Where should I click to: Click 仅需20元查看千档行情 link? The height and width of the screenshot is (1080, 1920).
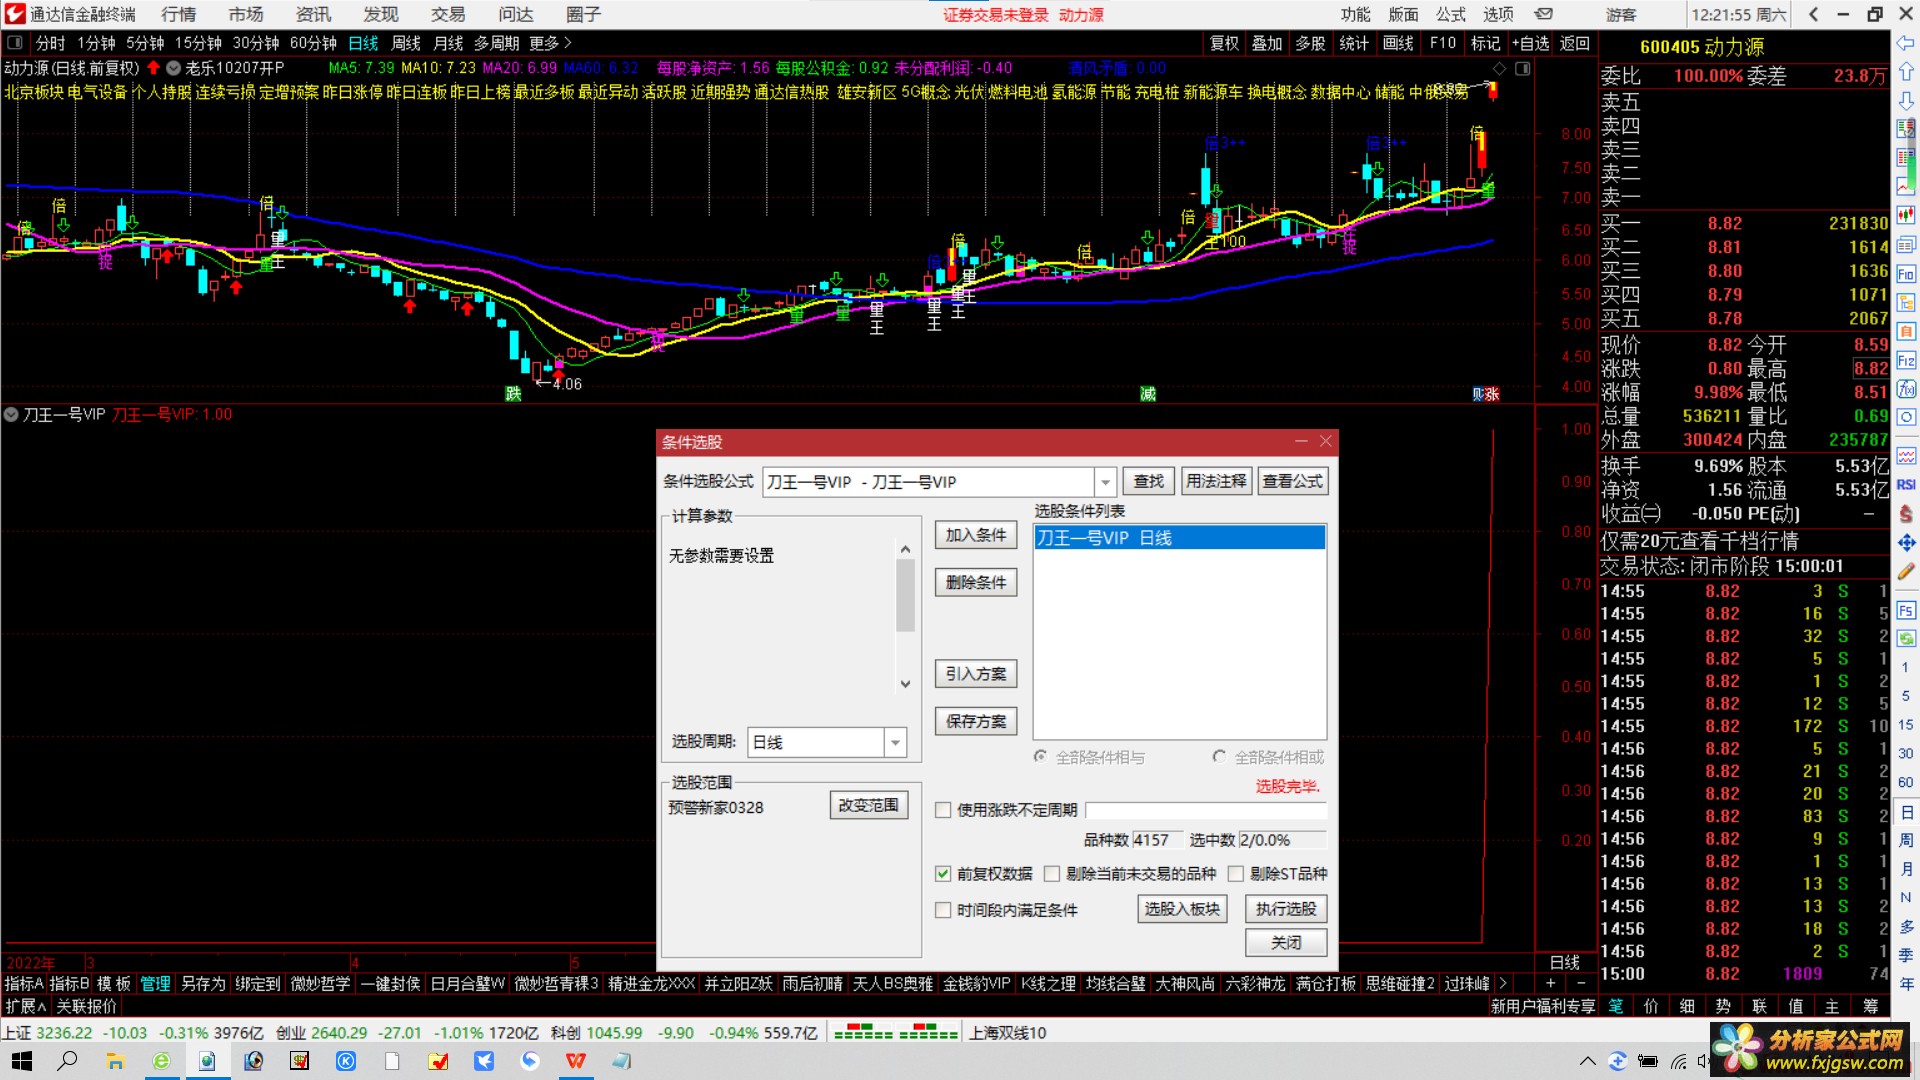point(1700,541)
